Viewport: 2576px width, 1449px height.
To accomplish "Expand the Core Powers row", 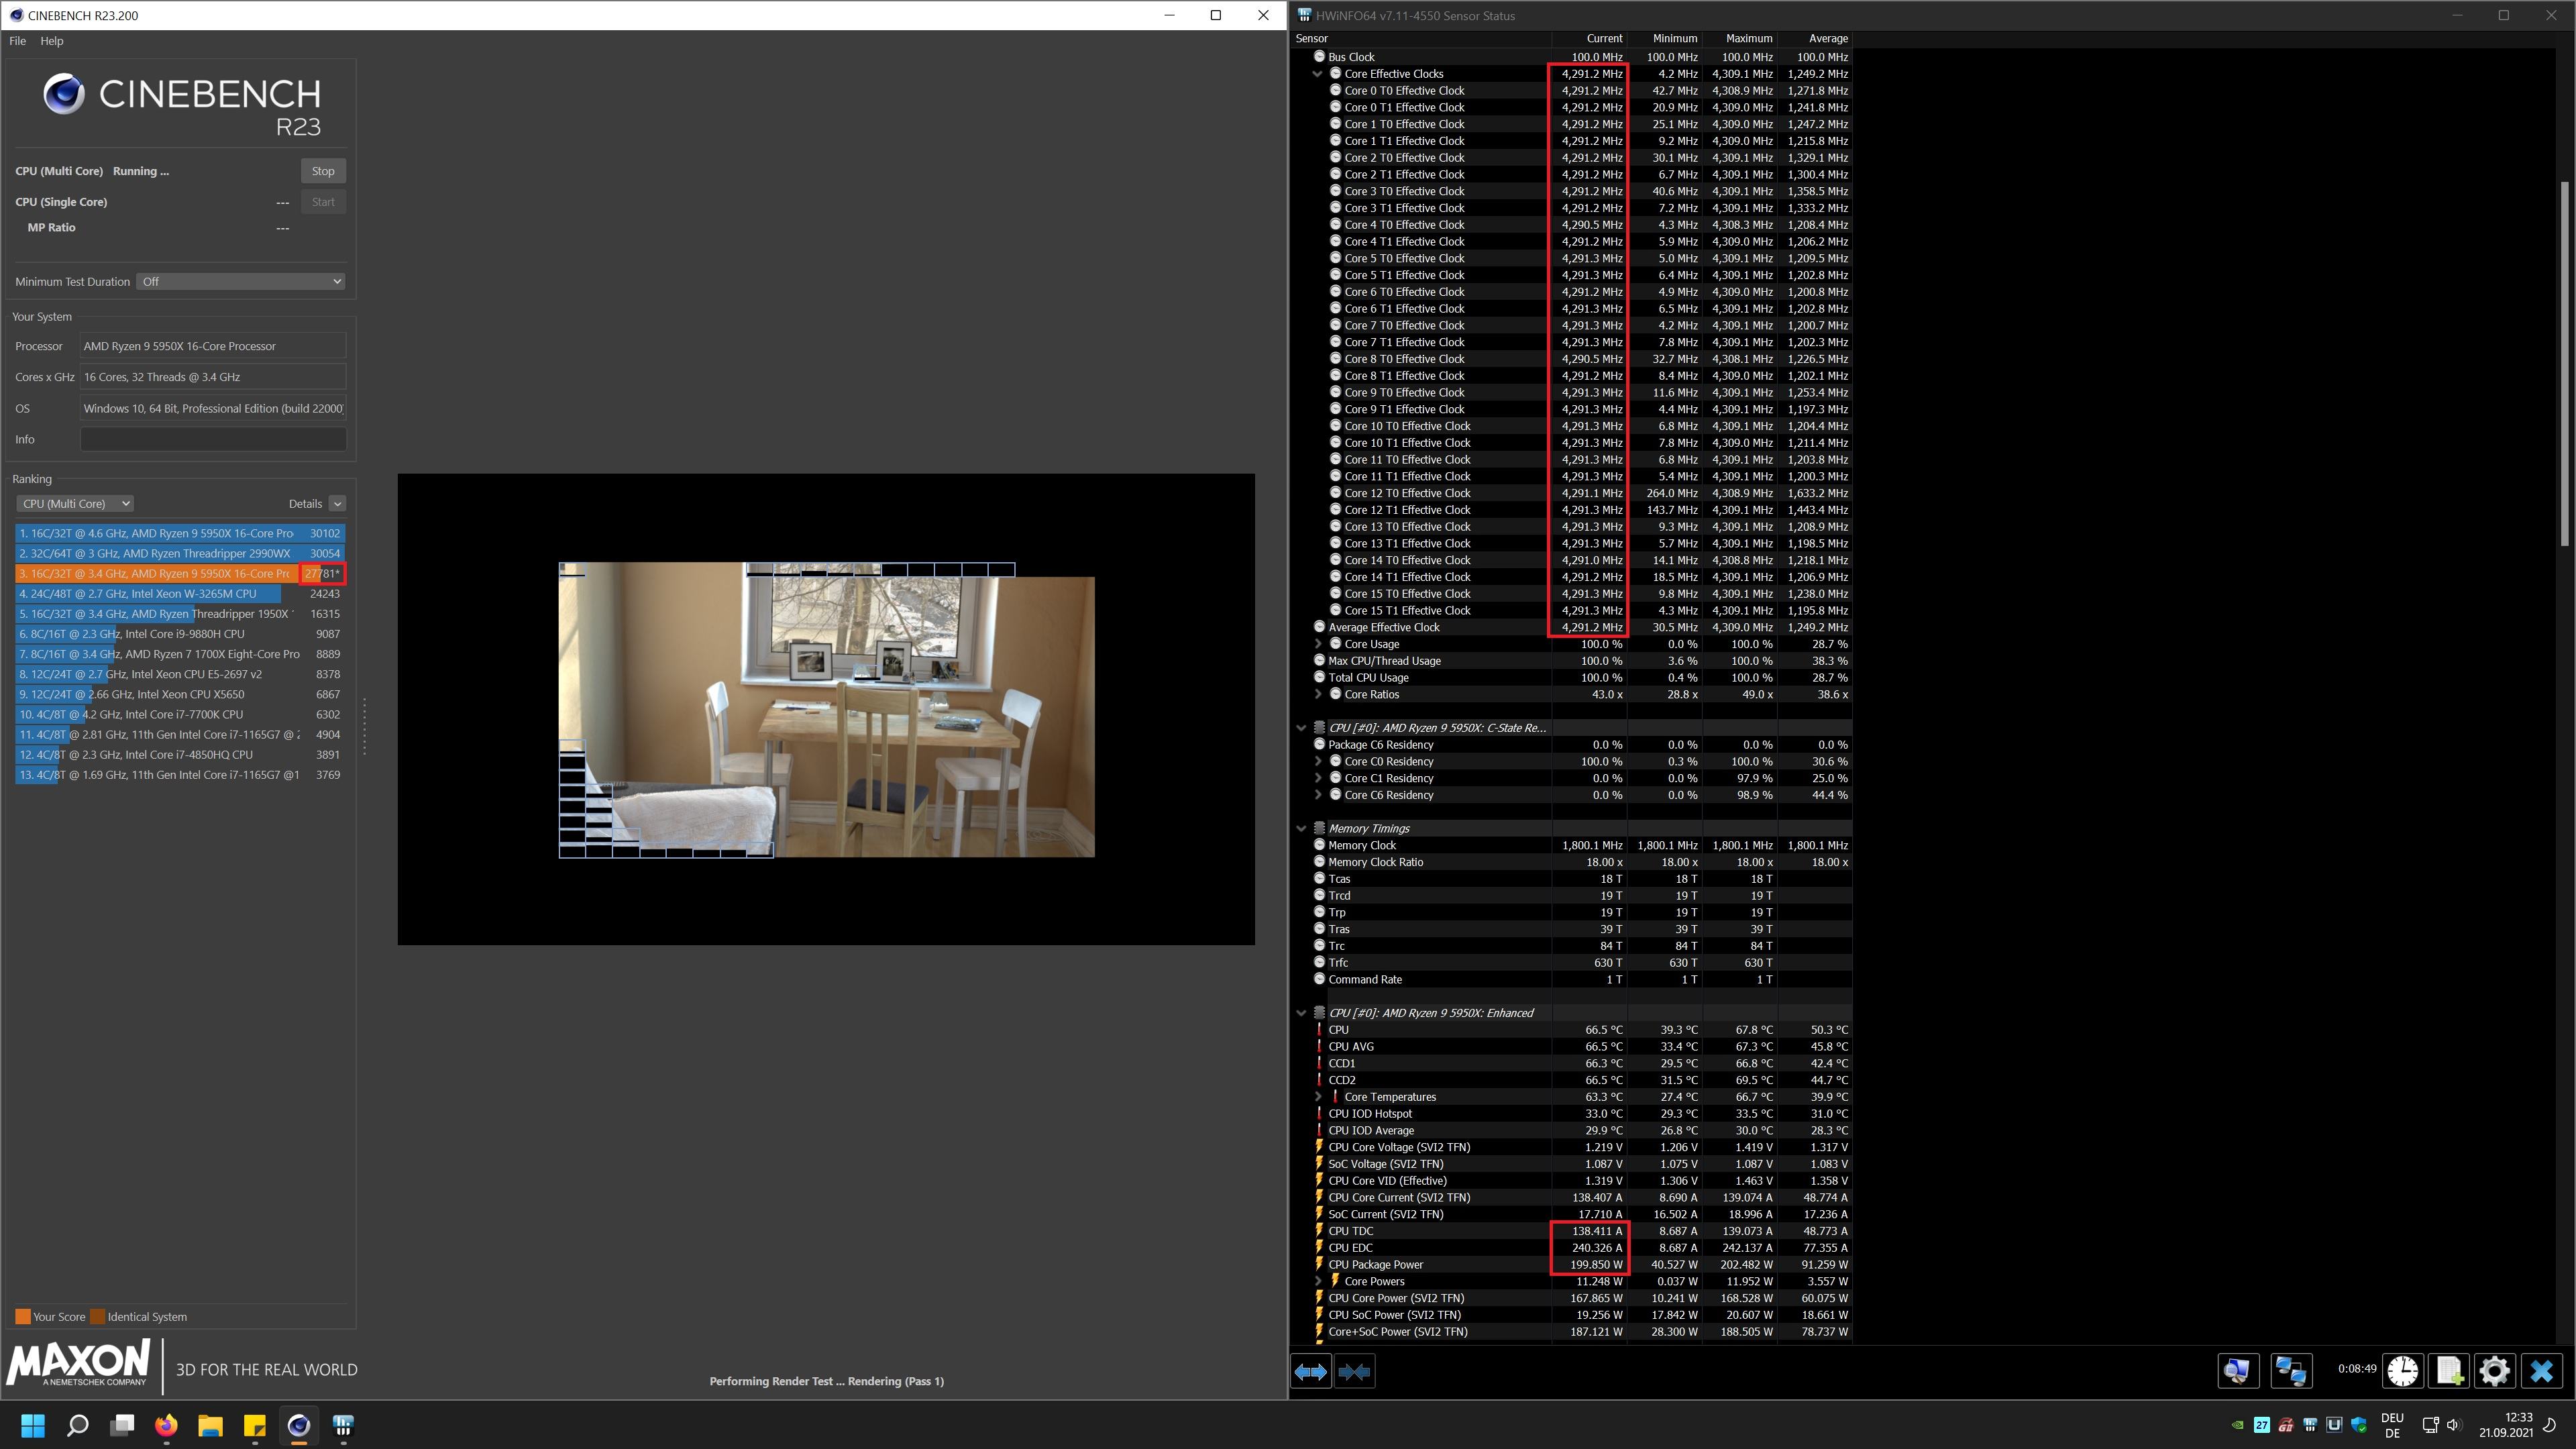I will [1318, 1281].
